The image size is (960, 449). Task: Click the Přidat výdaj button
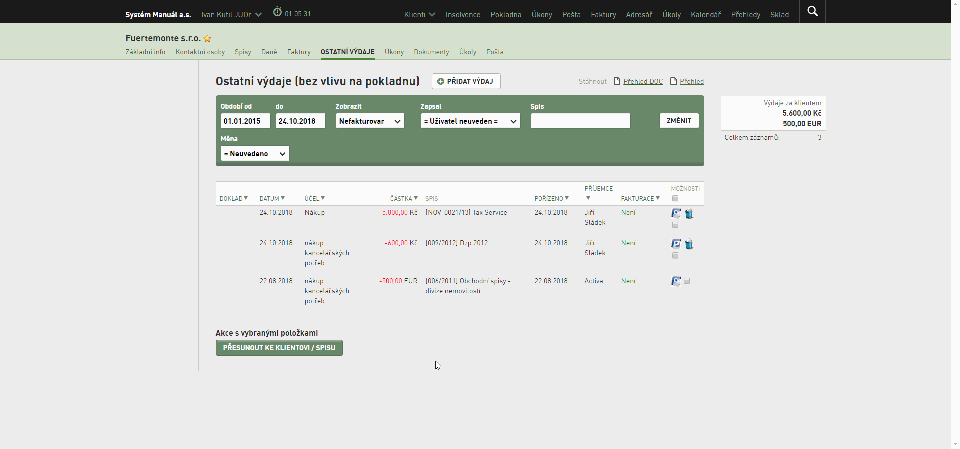tap(466, 81)
